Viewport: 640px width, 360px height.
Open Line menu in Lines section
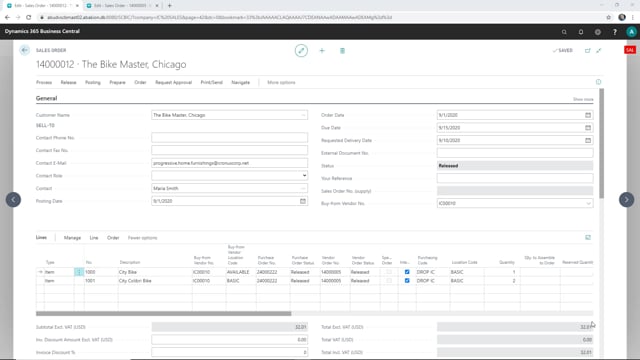click(94, 238)
